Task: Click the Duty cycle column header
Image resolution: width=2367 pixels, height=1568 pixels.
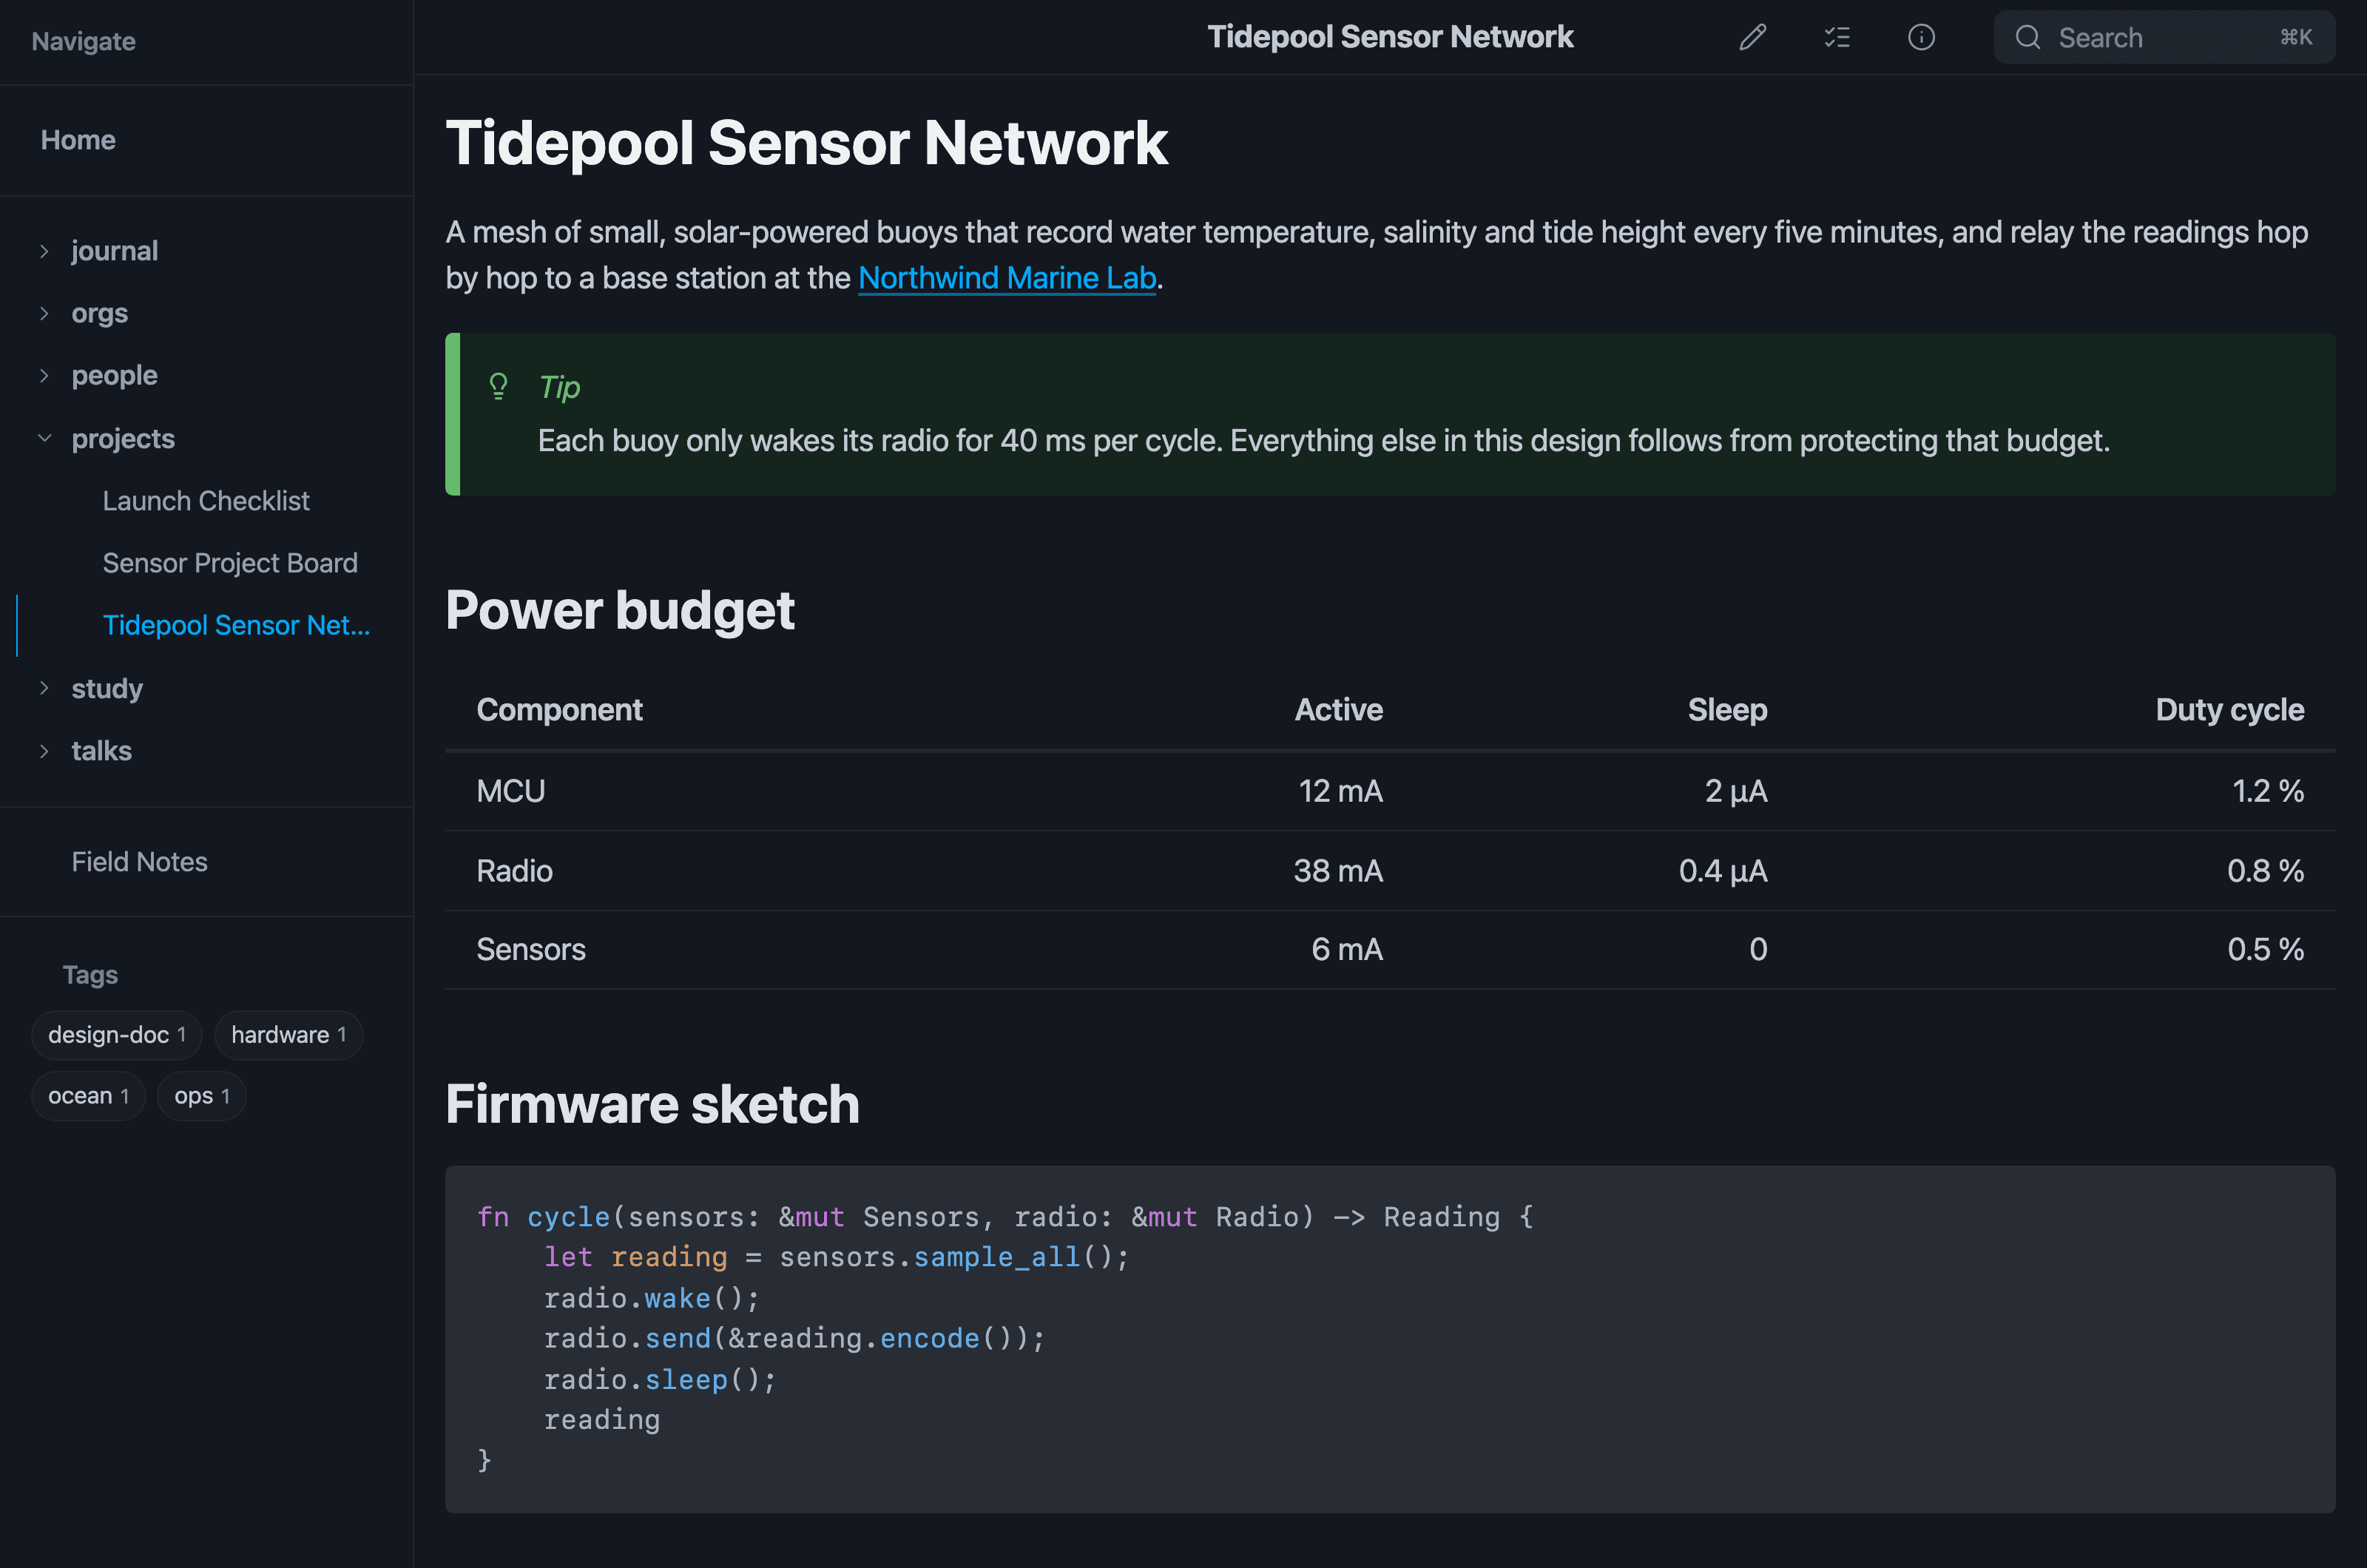Action: click(2229, 709)
